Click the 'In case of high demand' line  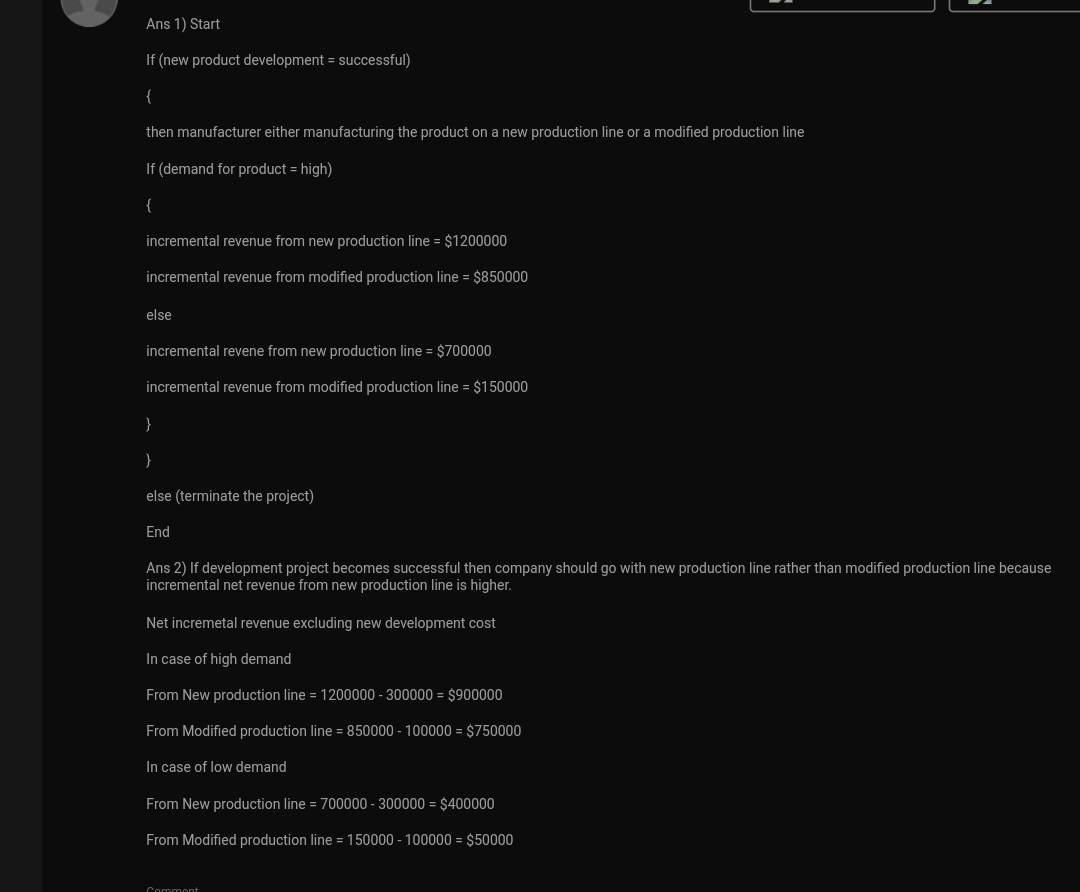click(x=218, y=659)
